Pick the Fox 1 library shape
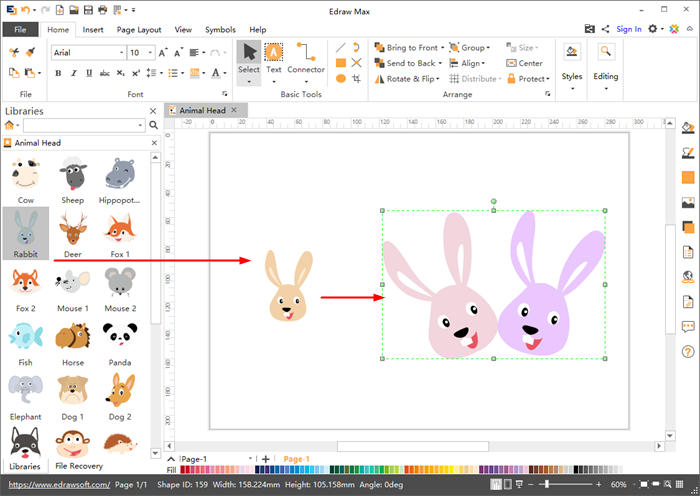Screen dimensions: 700x496 [120, 230]
